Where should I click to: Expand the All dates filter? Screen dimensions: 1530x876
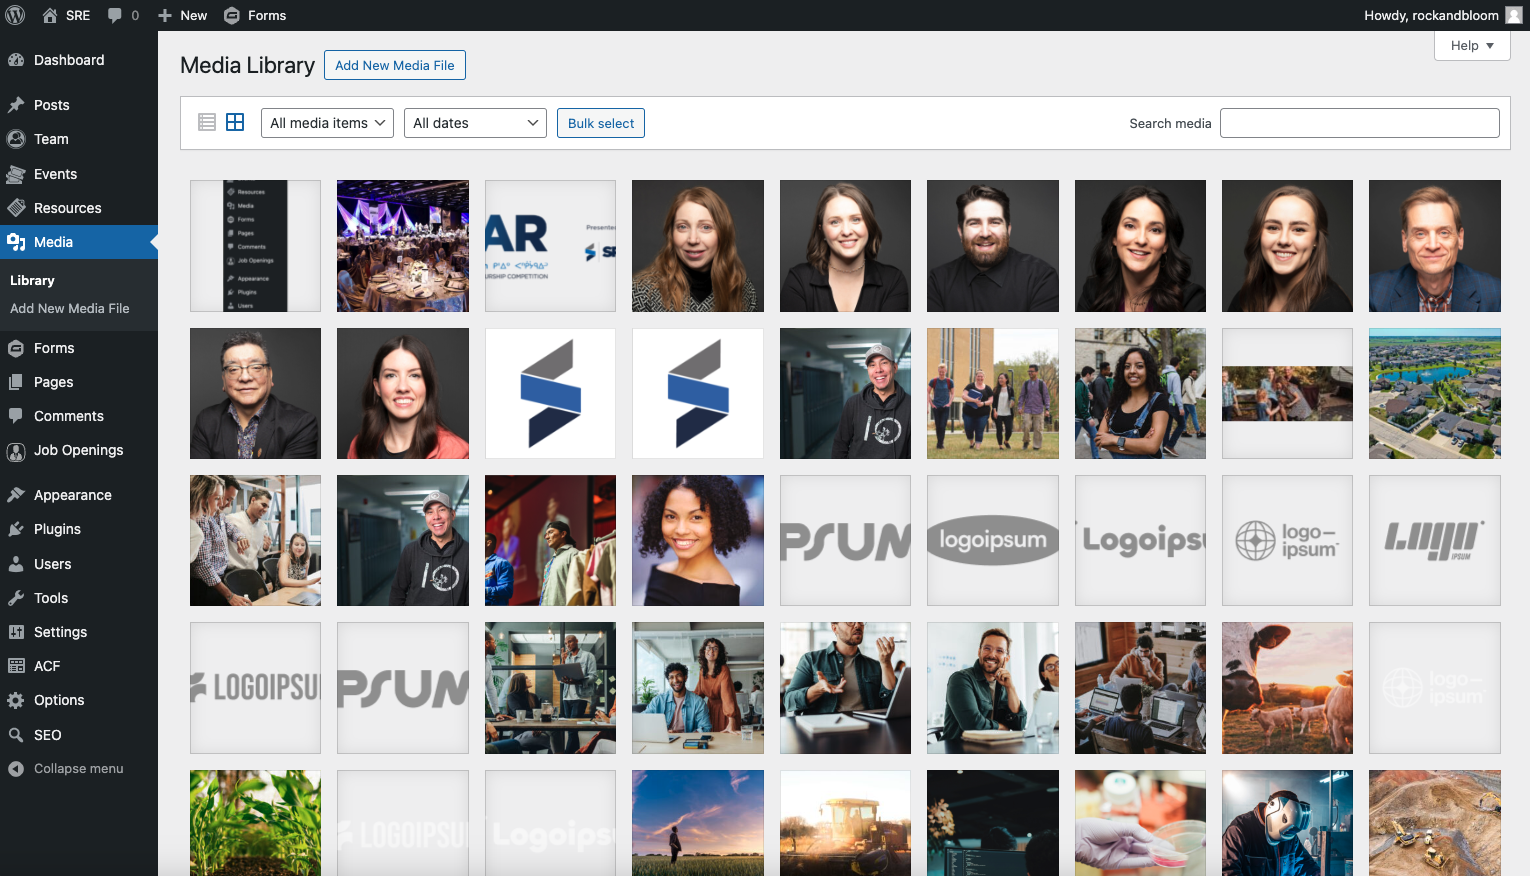pos(475,123)
